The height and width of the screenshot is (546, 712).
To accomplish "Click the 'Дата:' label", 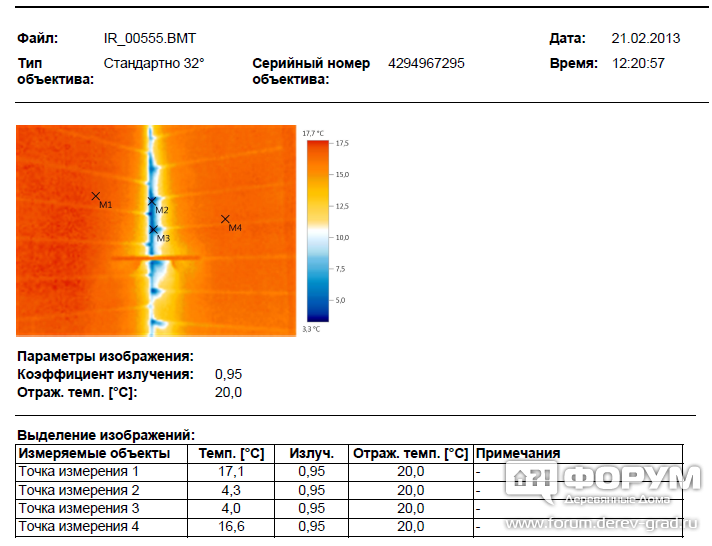I will pos(568,38).
